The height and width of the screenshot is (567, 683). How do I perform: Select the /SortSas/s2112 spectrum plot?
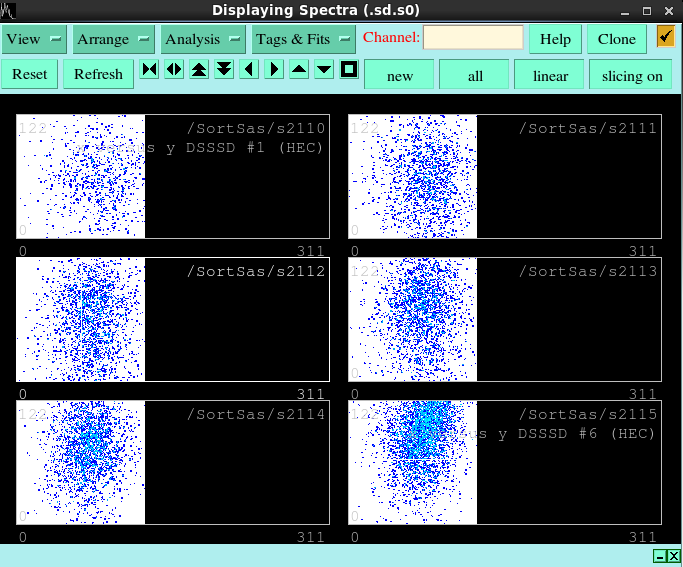click(x=173, y=319)
